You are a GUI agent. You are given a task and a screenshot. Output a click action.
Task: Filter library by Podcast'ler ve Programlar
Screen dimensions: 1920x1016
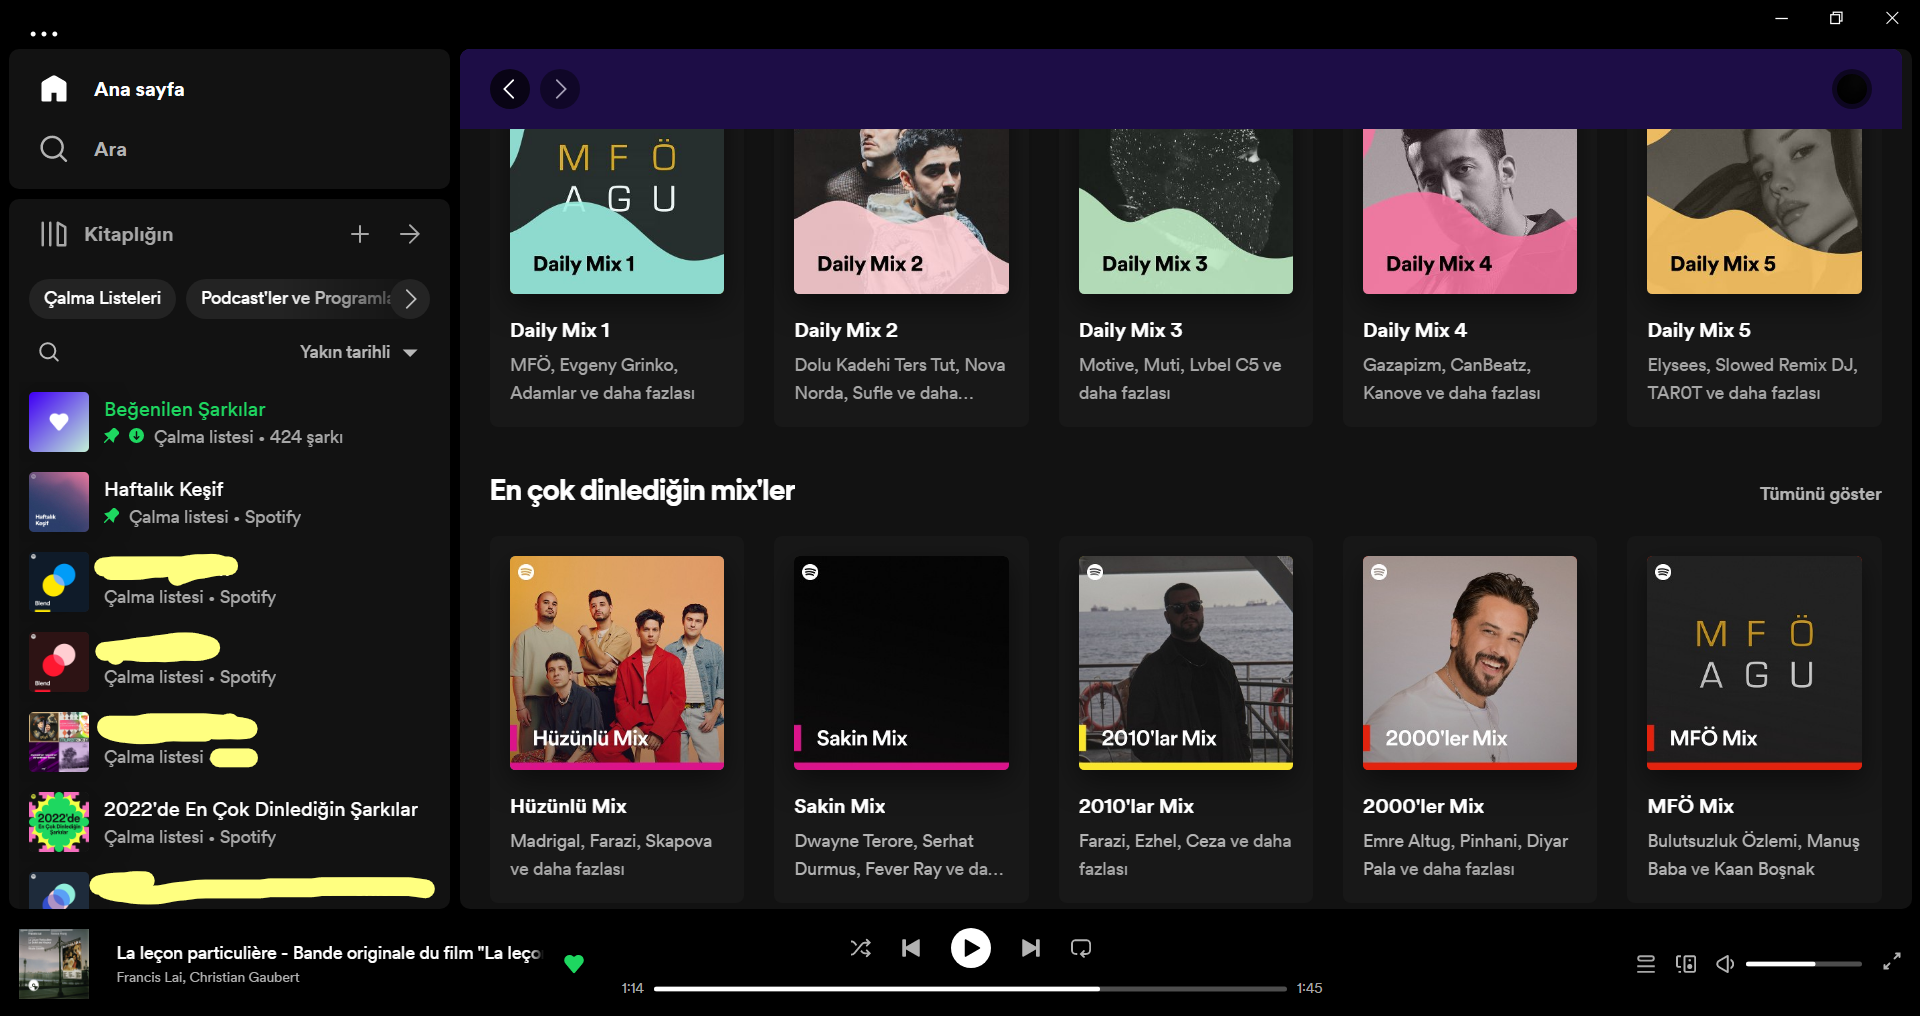click(x=295, y=299)
